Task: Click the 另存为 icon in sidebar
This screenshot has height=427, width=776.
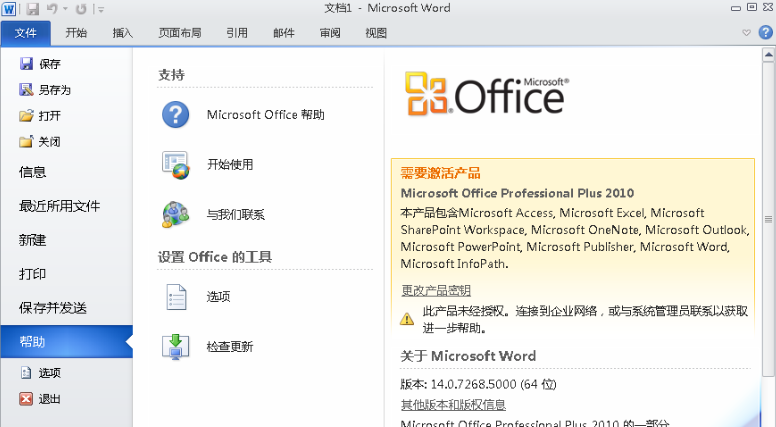Action: click(26, 90)
